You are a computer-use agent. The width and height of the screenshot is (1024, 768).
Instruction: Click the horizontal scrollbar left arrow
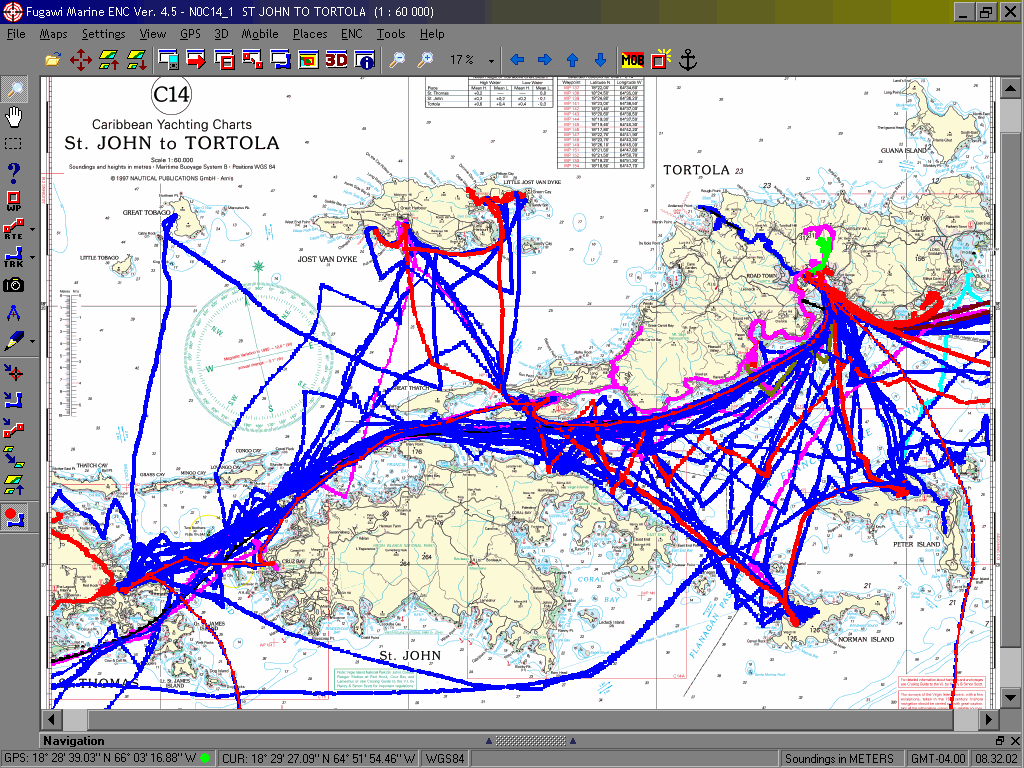pos(52,719)
